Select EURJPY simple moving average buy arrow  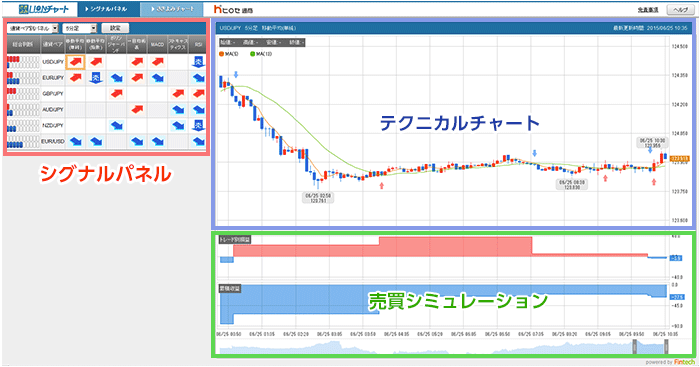pyautogui.click(x=75, y=78)
